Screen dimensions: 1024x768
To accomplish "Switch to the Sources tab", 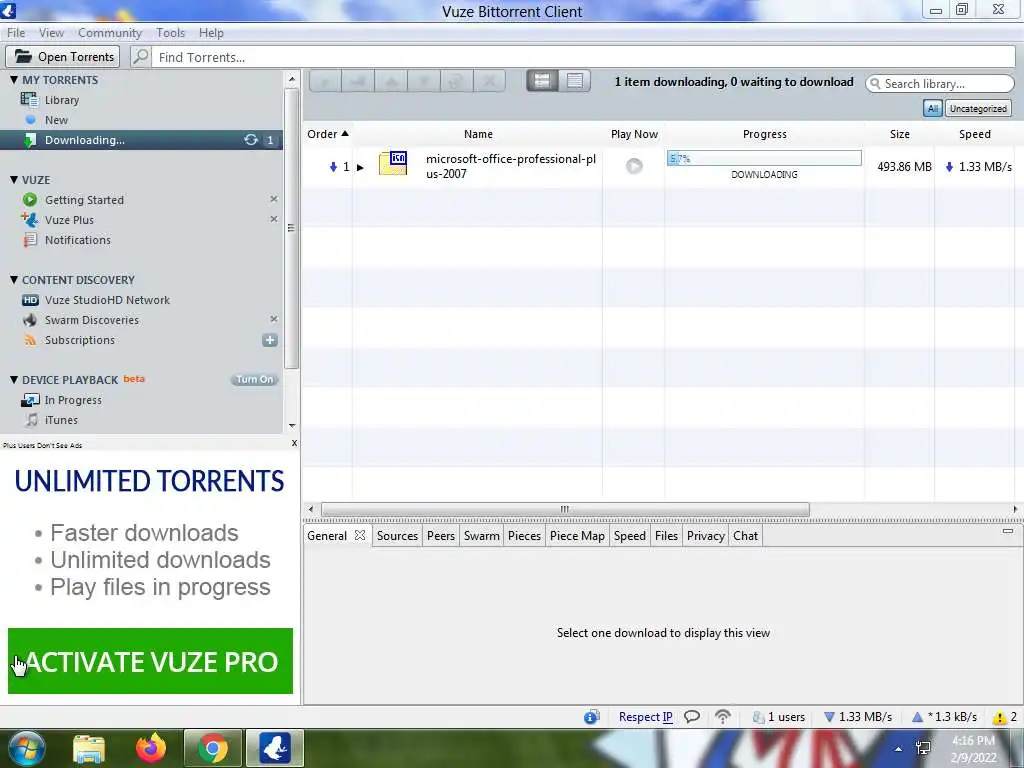I will pos(397,536).
